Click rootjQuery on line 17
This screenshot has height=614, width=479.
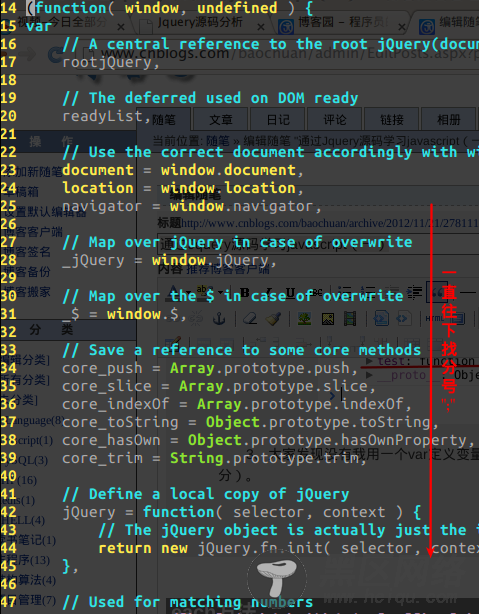click(x=107, y=63)
